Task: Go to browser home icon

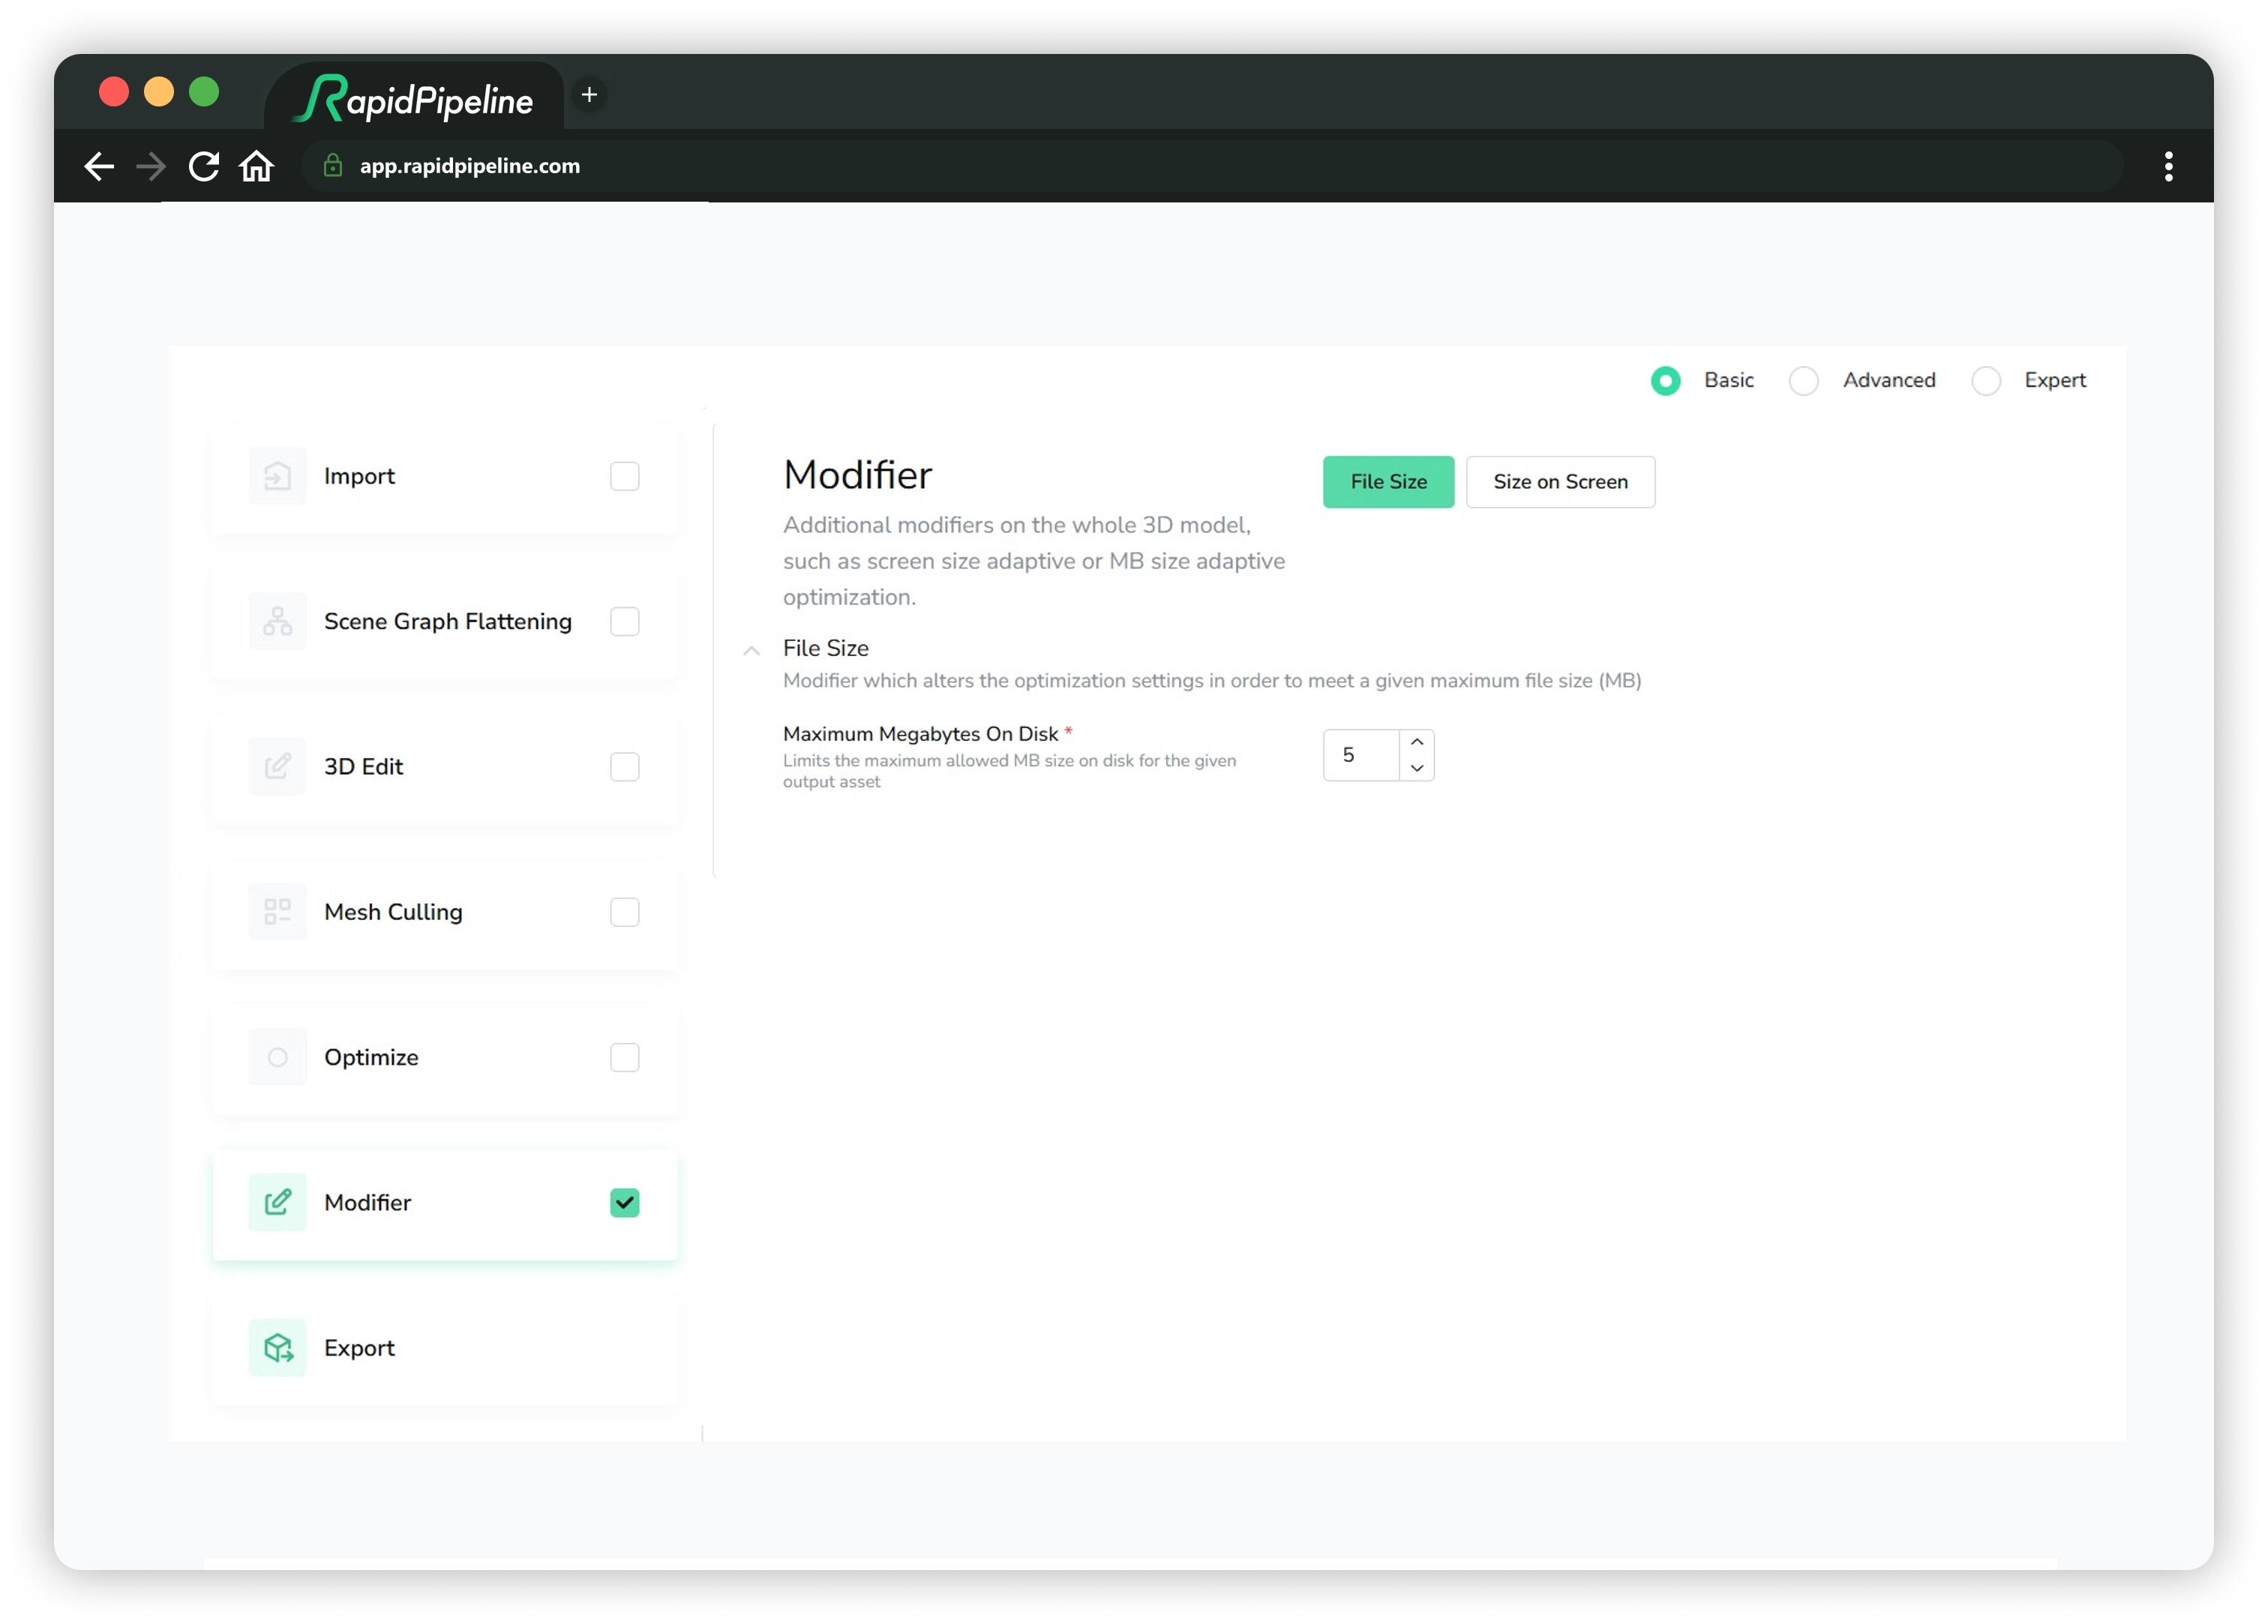Action: click(x=256, y=166)
